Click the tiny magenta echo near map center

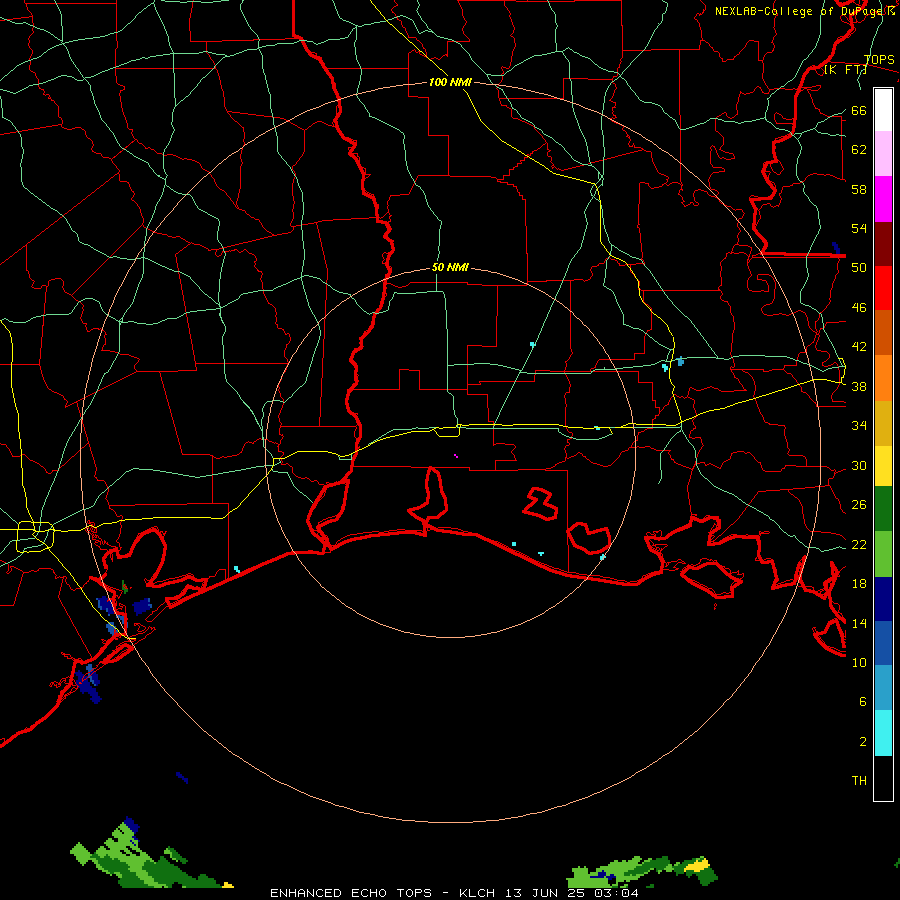point(456,456)
